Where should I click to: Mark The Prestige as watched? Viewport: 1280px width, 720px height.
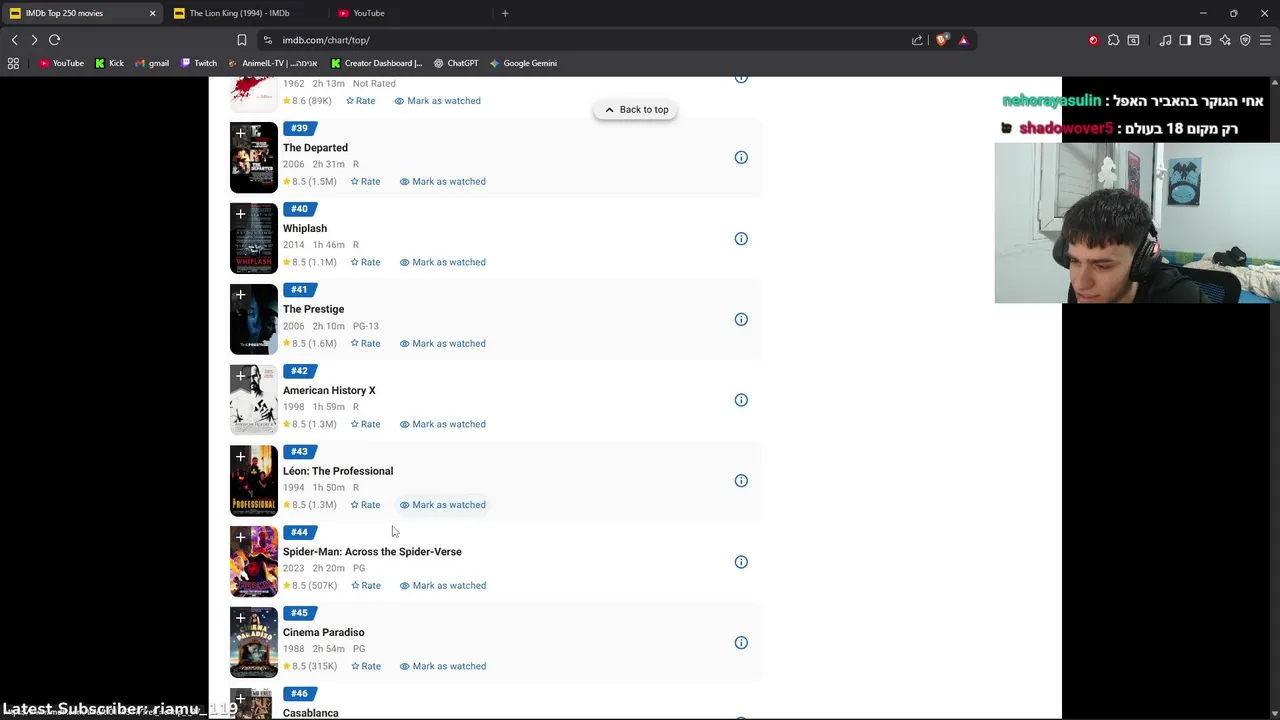click(443, 343)
